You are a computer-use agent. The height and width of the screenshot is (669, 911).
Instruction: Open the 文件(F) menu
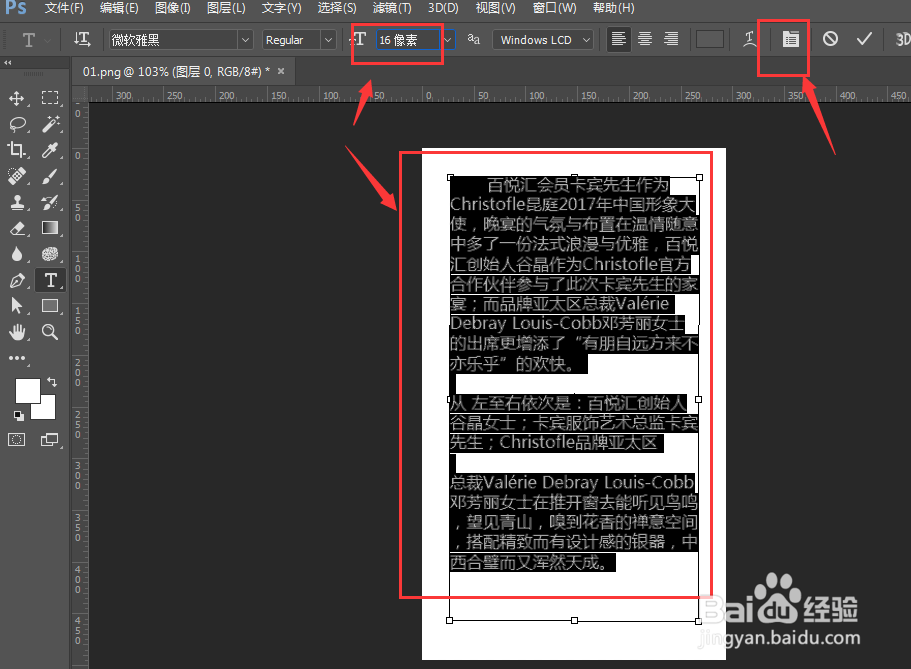[64, 8]
